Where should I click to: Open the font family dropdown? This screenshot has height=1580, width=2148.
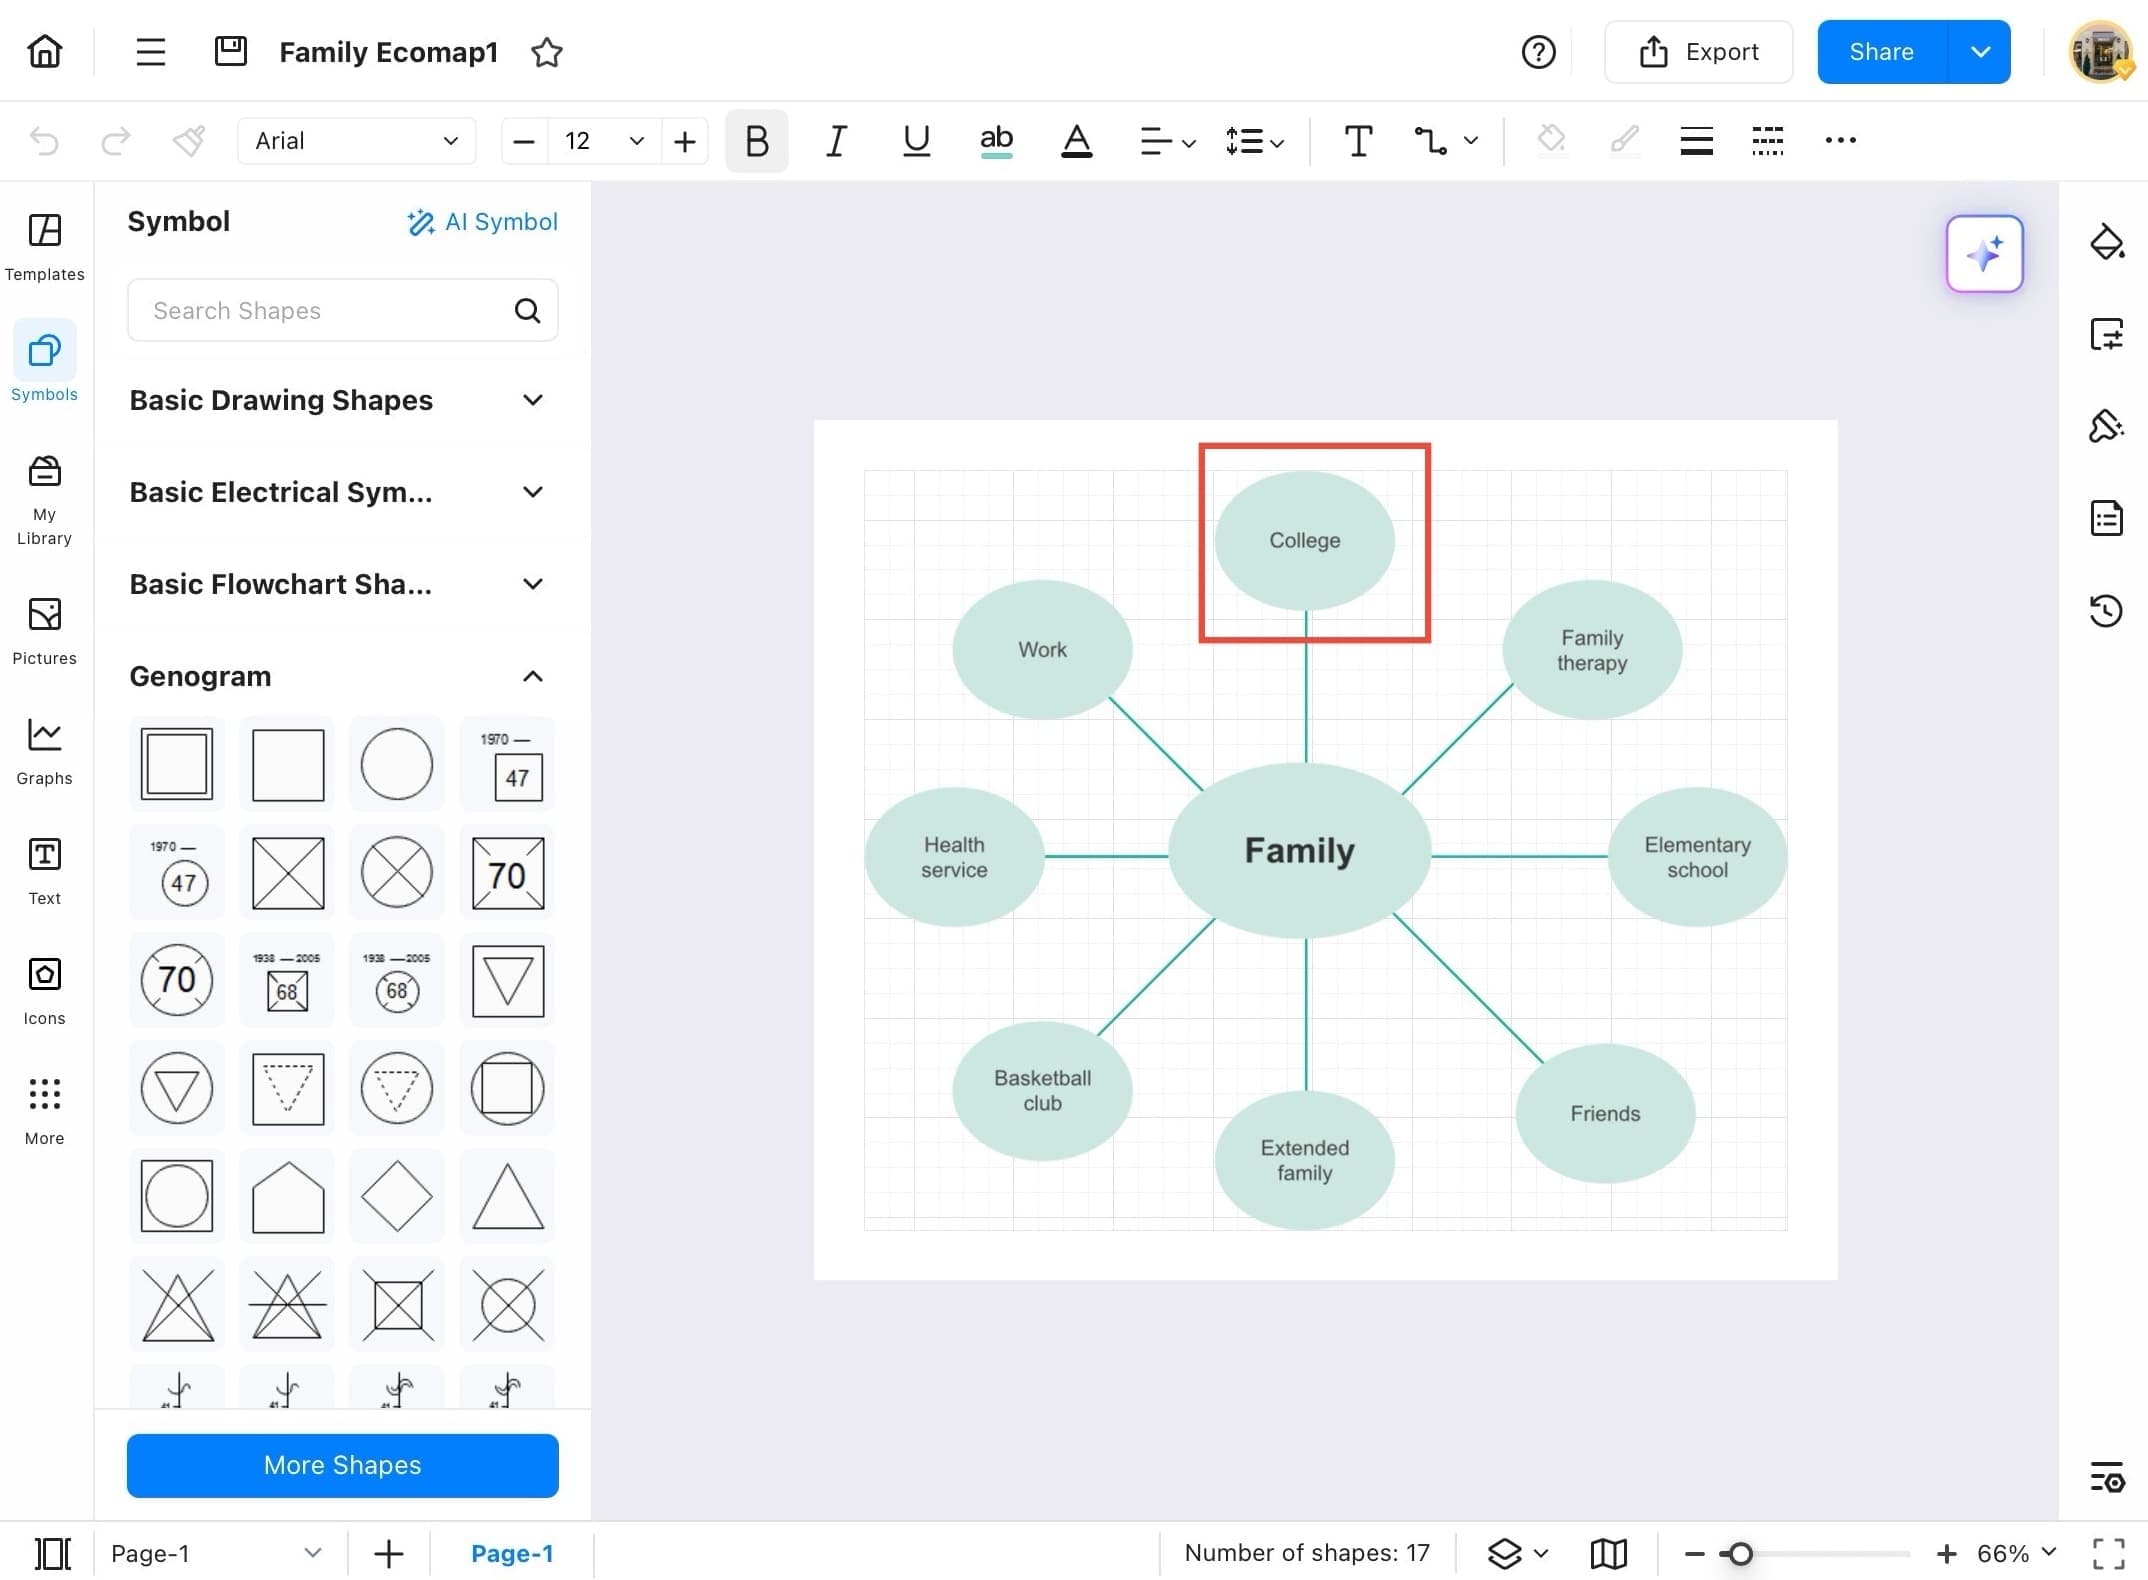tap(356, 140)
